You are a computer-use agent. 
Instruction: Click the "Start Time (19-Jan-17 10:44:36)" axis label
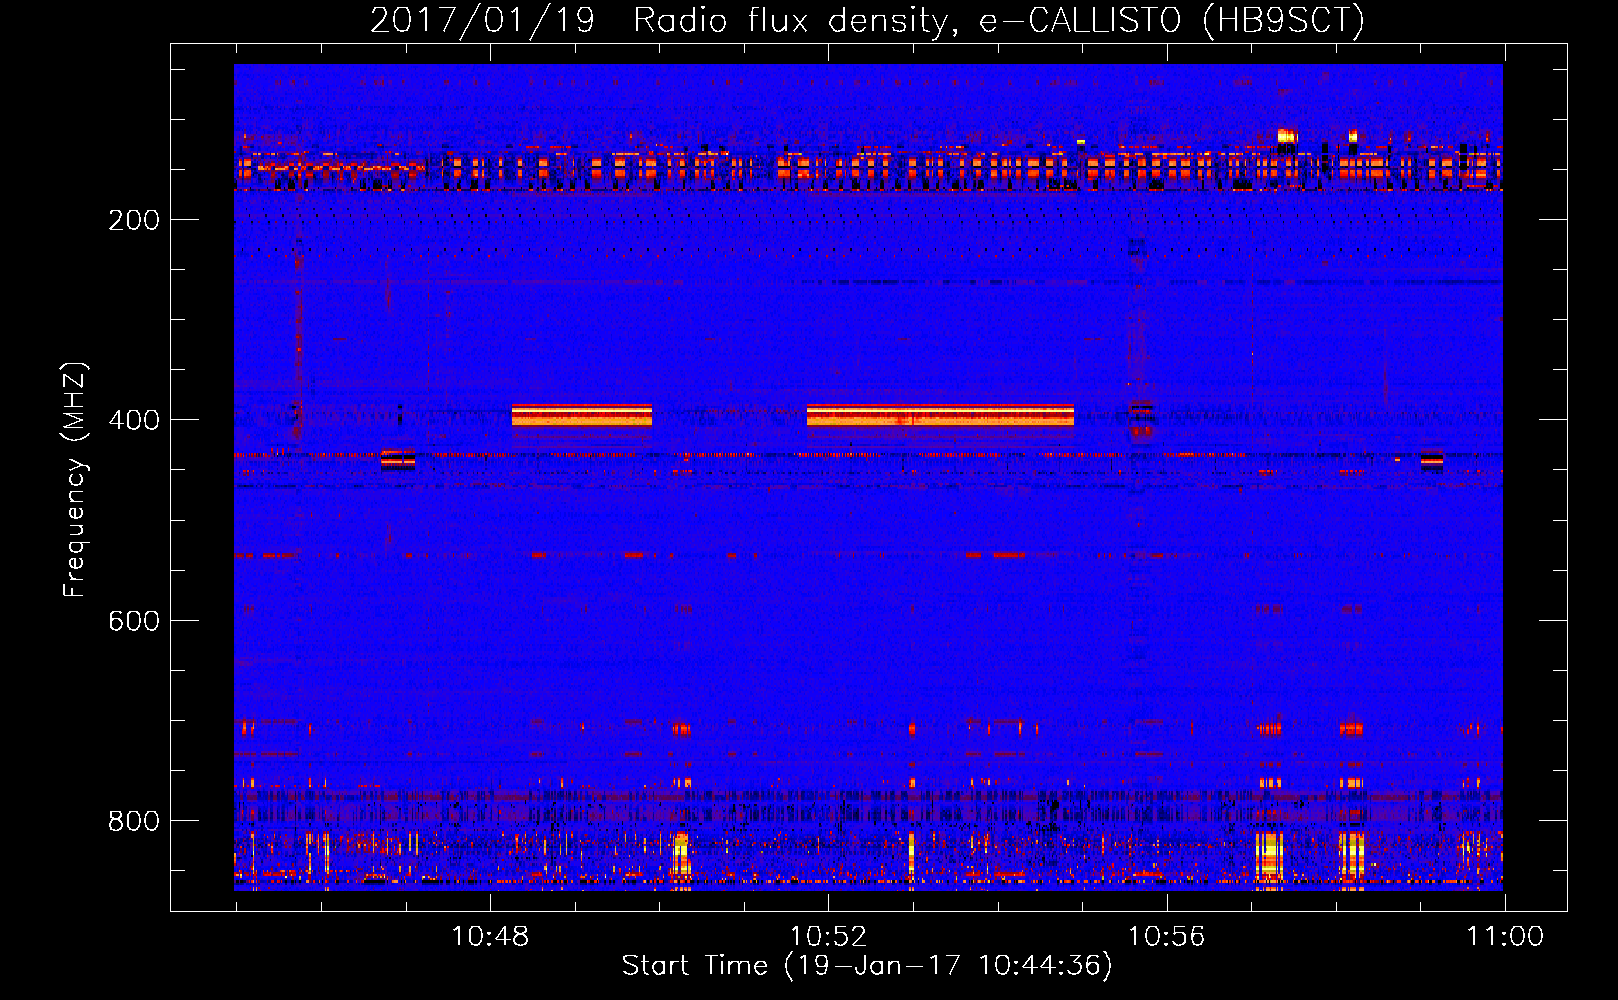[867, 966]
